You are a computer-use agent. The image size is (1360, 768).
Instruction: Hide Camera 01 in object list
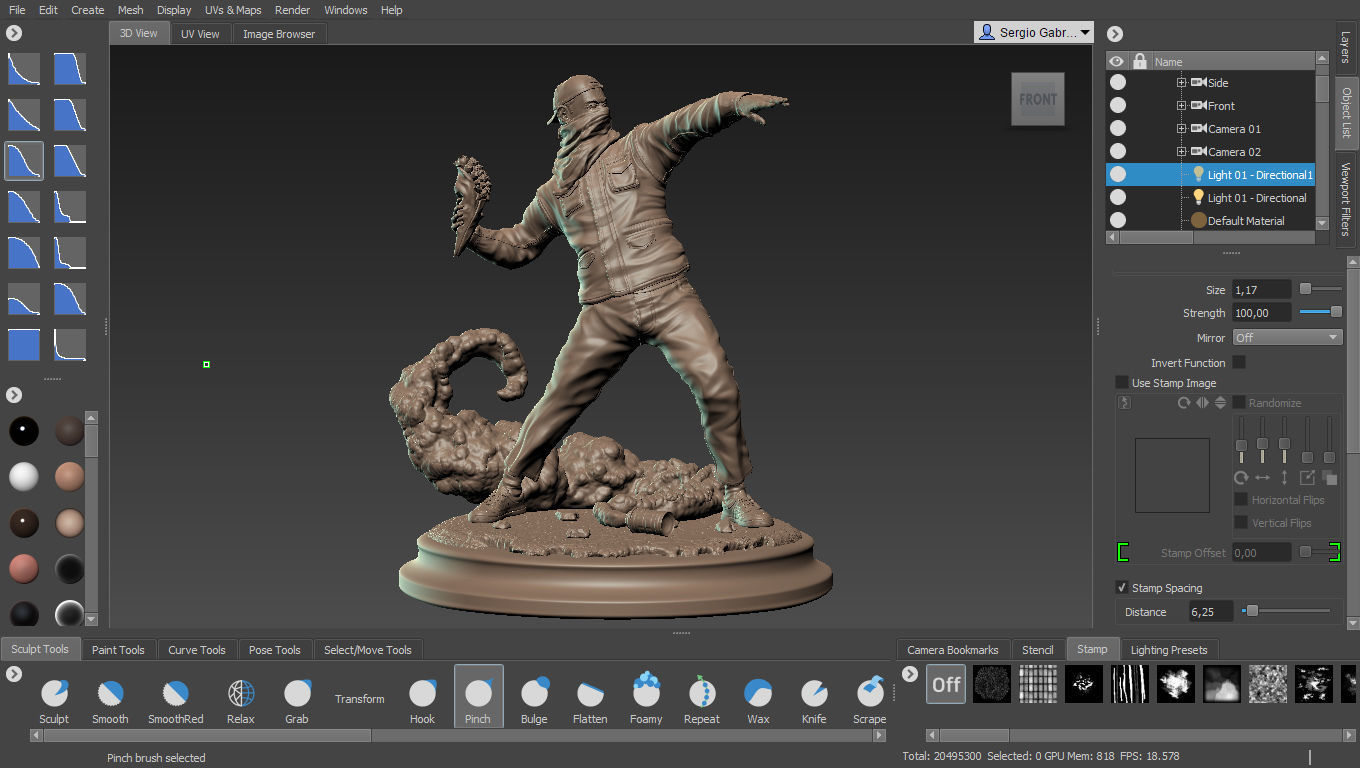[1118, 128]
